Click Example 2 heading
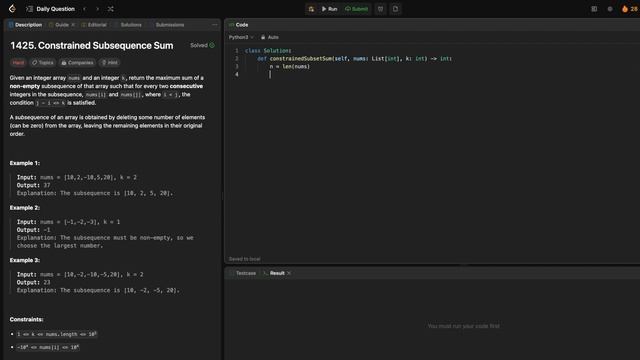 25,207
